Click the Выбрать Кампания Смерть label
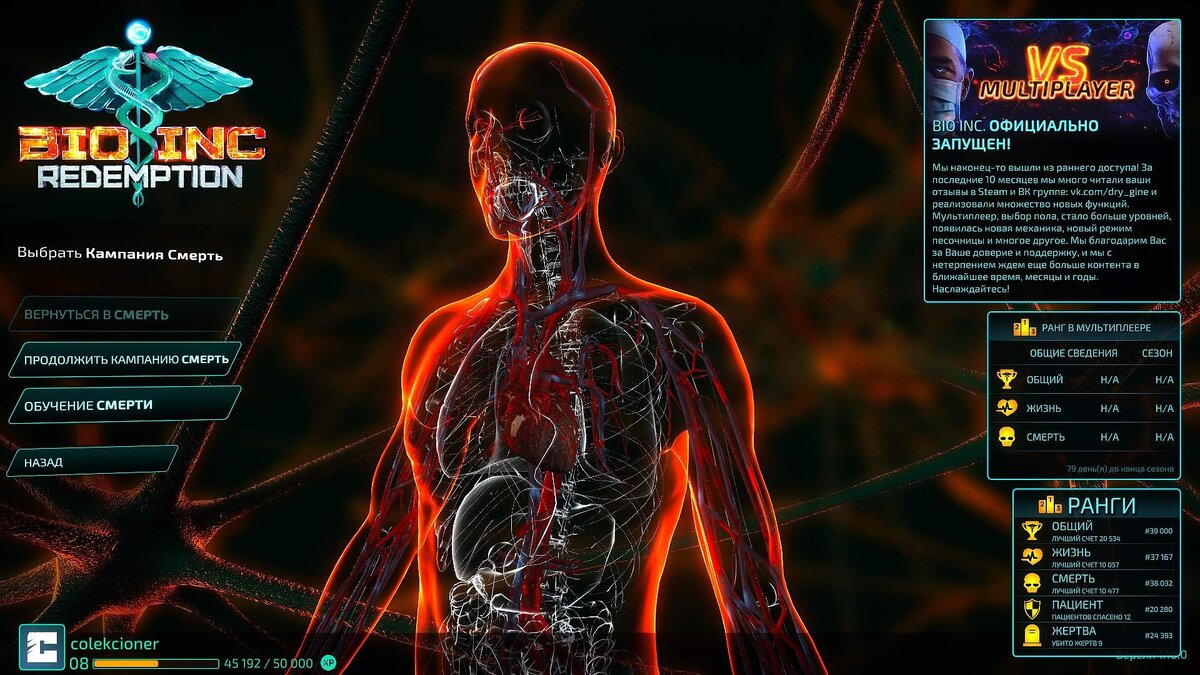Image resolution: width=1200 pixels, height=675 pixels. coord(120,254)
